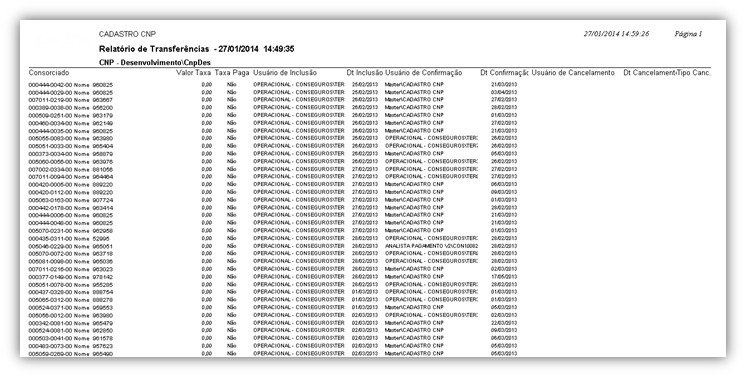The width and height of the screenshot is (746, 377).
Task: Click consorciado row 000435-0311-00 Nome 52995
Action: point(69,238)
